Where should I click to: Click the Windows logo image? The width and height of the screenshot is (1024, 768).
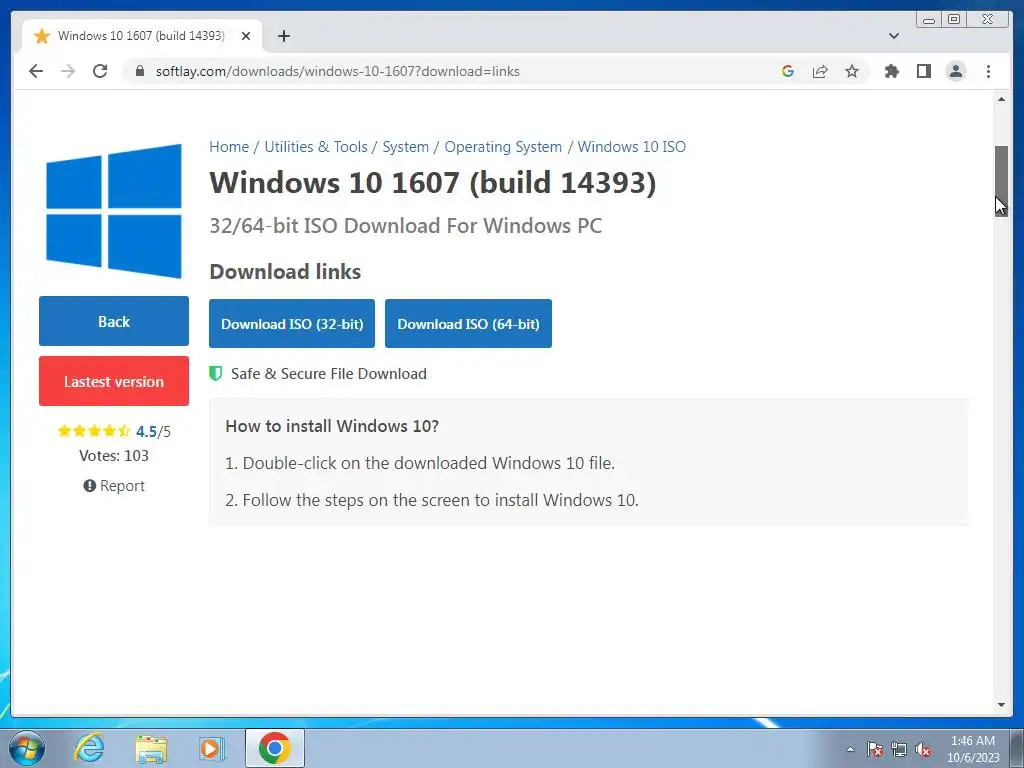point(114,211)
